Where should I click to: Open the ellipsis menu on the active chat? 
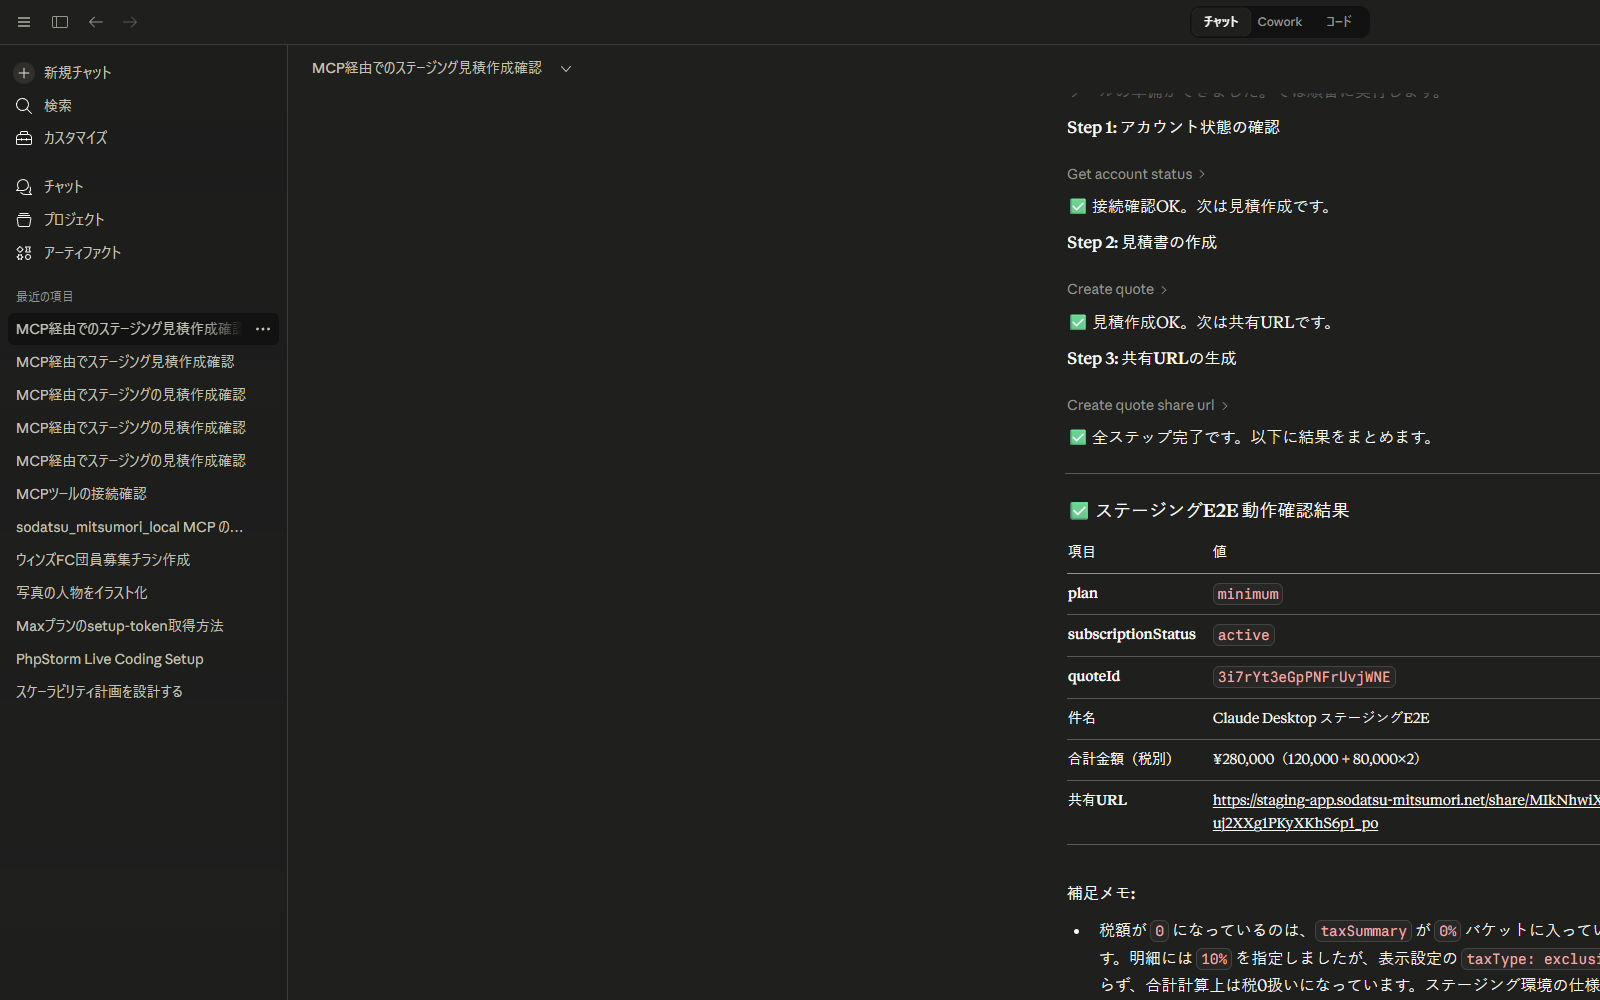tap(262, 328)
